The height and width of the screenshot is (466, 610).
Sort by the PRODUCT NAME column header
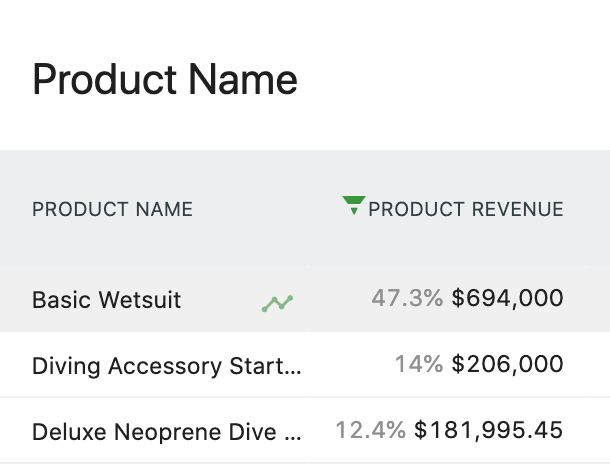pyautogui.click(x=112, y=209)
